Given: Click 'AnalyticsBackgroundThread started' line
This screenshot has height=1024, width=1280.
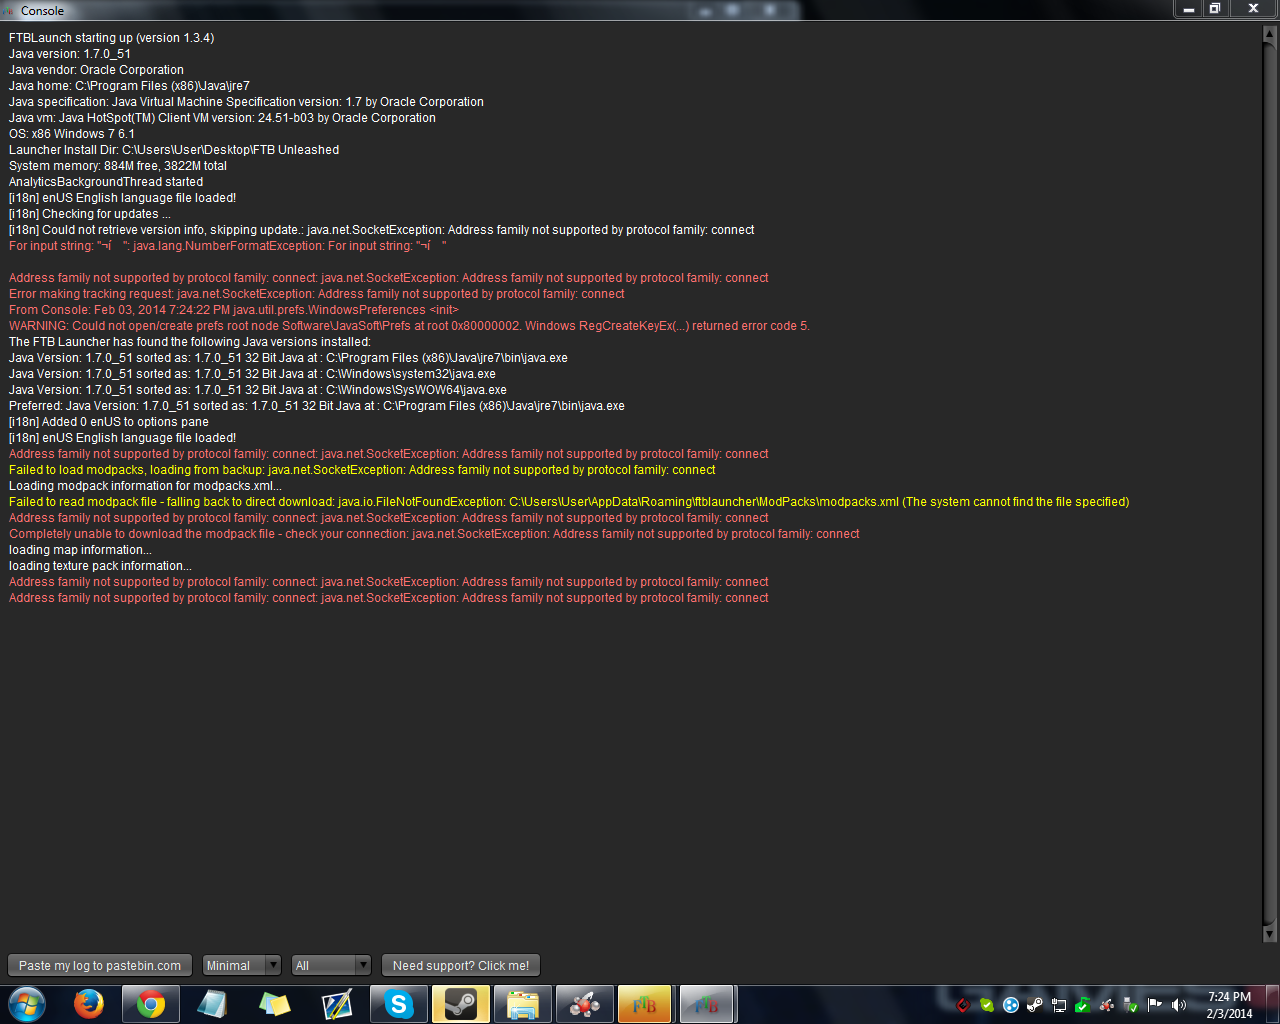Looking at the screenshot, I should (x=106, y=182).
